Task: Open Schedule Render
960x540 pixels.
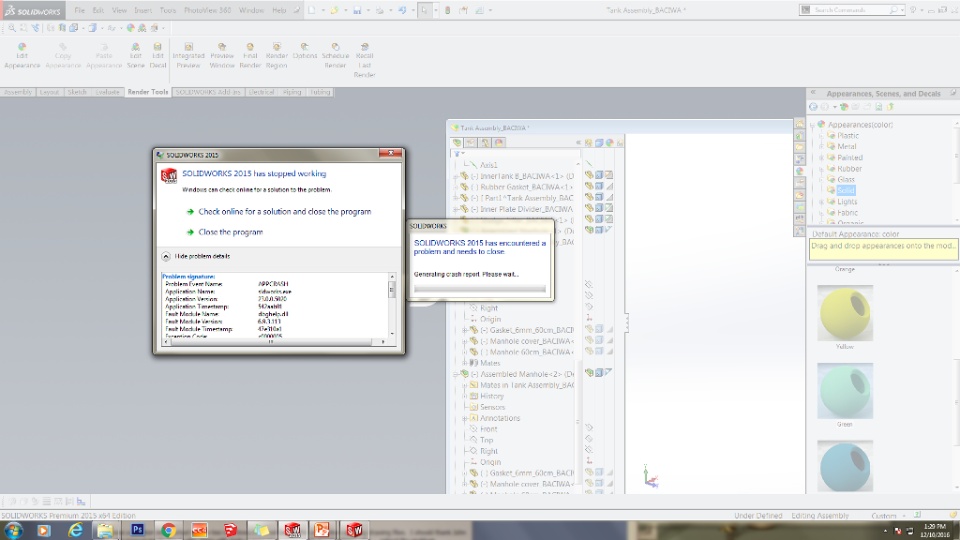Action: click(336, 56)
